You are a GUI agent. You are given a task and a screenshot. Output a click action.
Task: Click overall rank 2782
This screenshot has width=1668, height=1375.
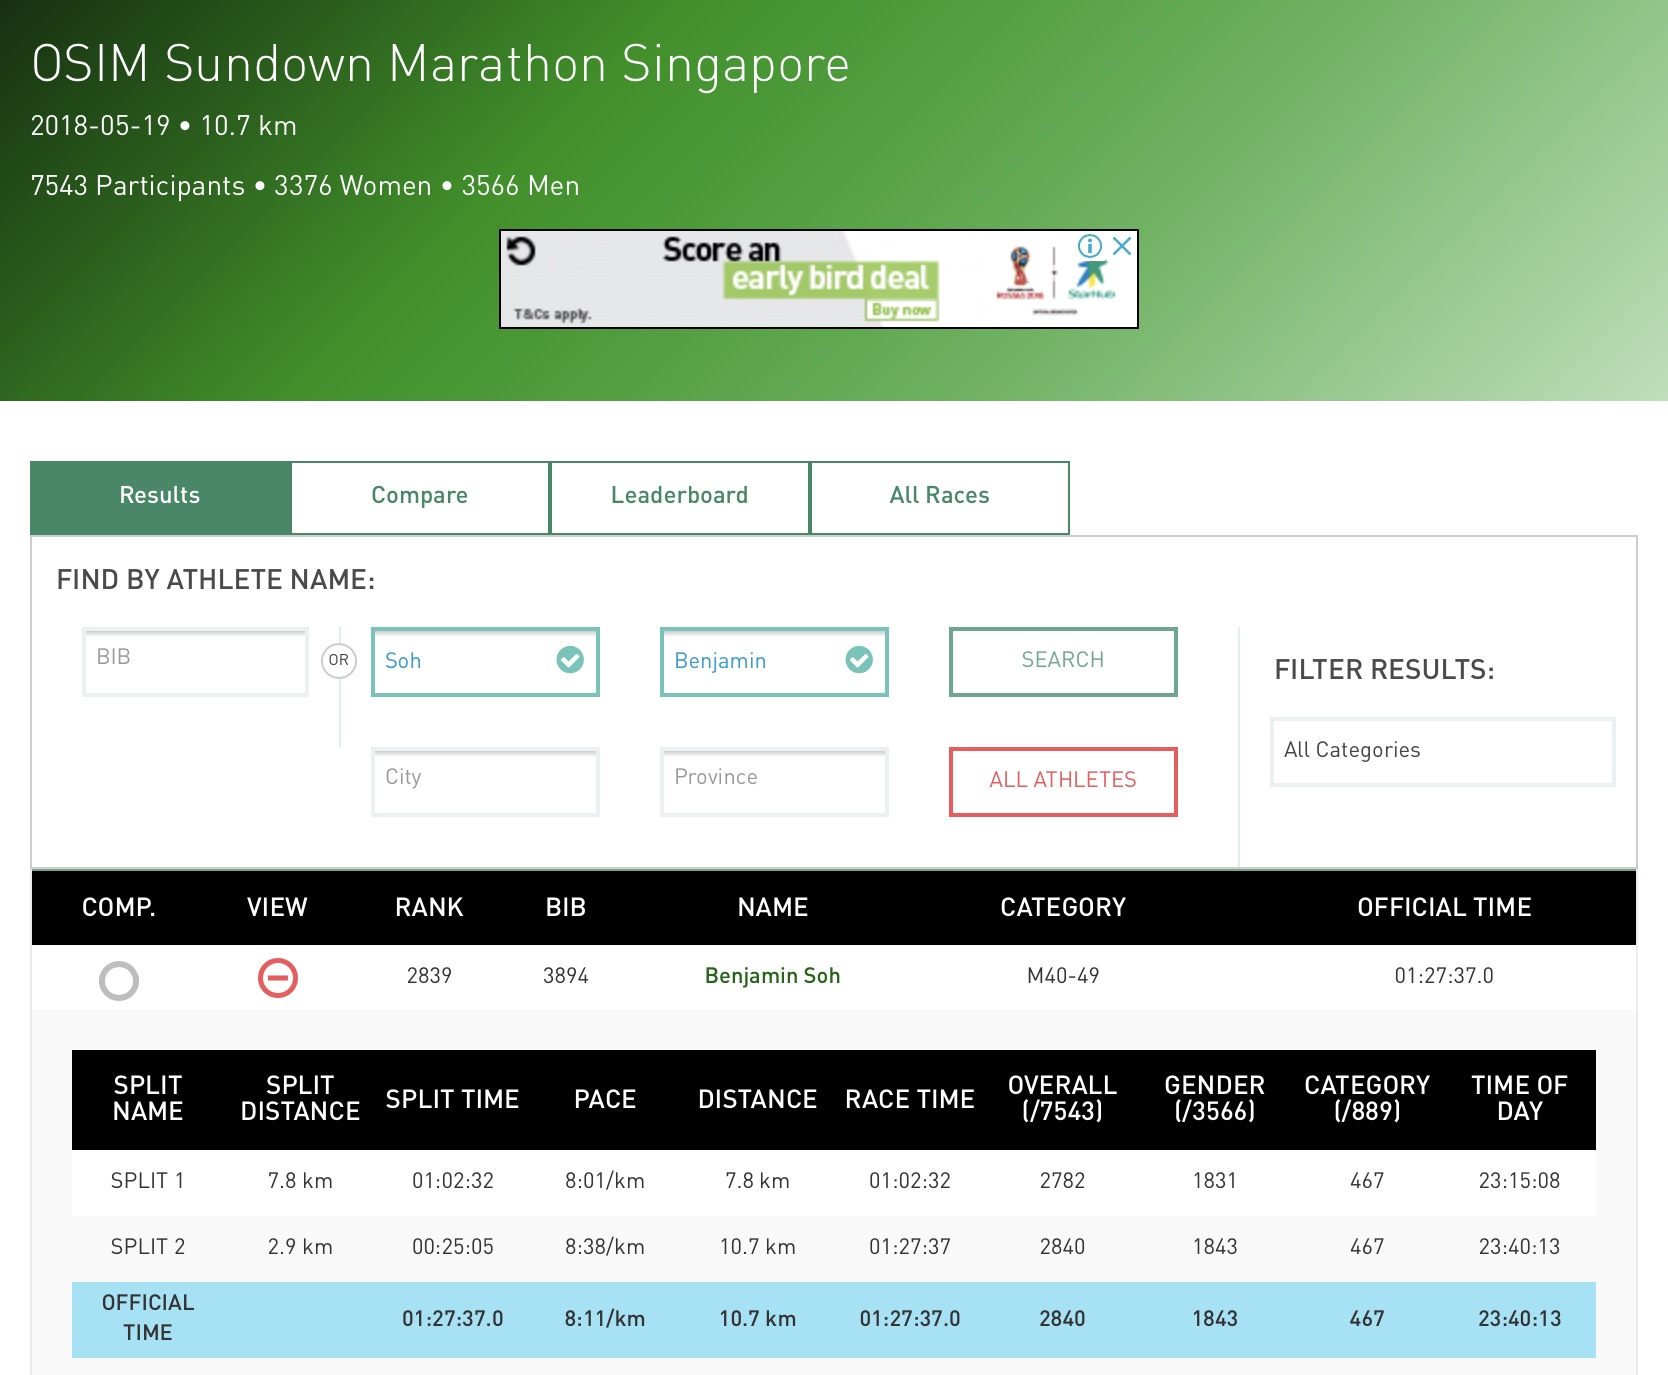tap(1063, 1181)
